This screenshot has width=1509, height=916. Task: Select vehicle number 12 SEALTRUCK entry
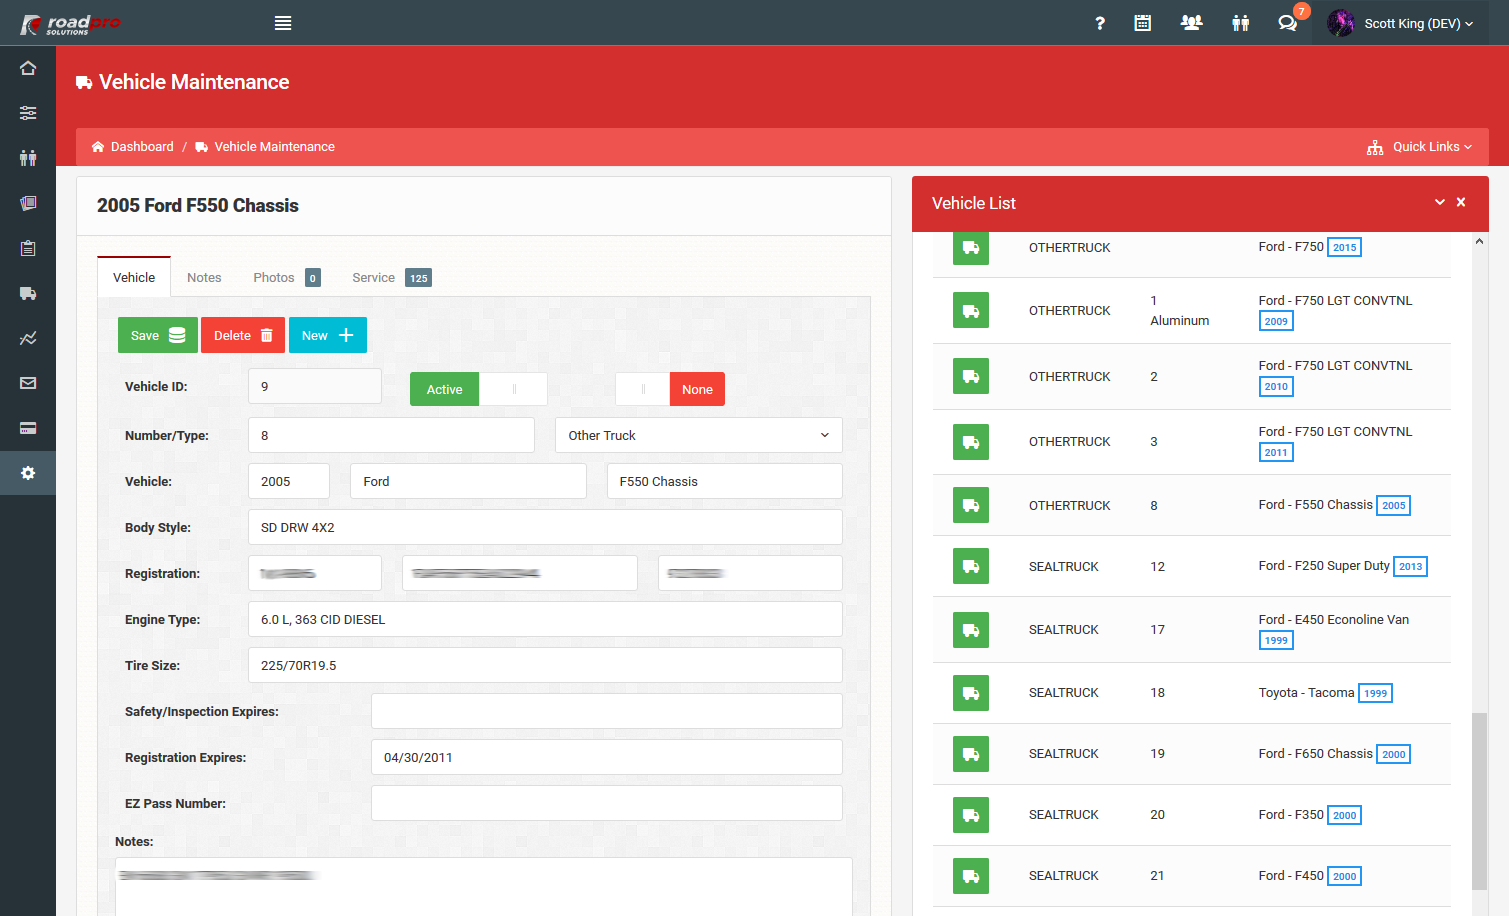coord(1192,566)
